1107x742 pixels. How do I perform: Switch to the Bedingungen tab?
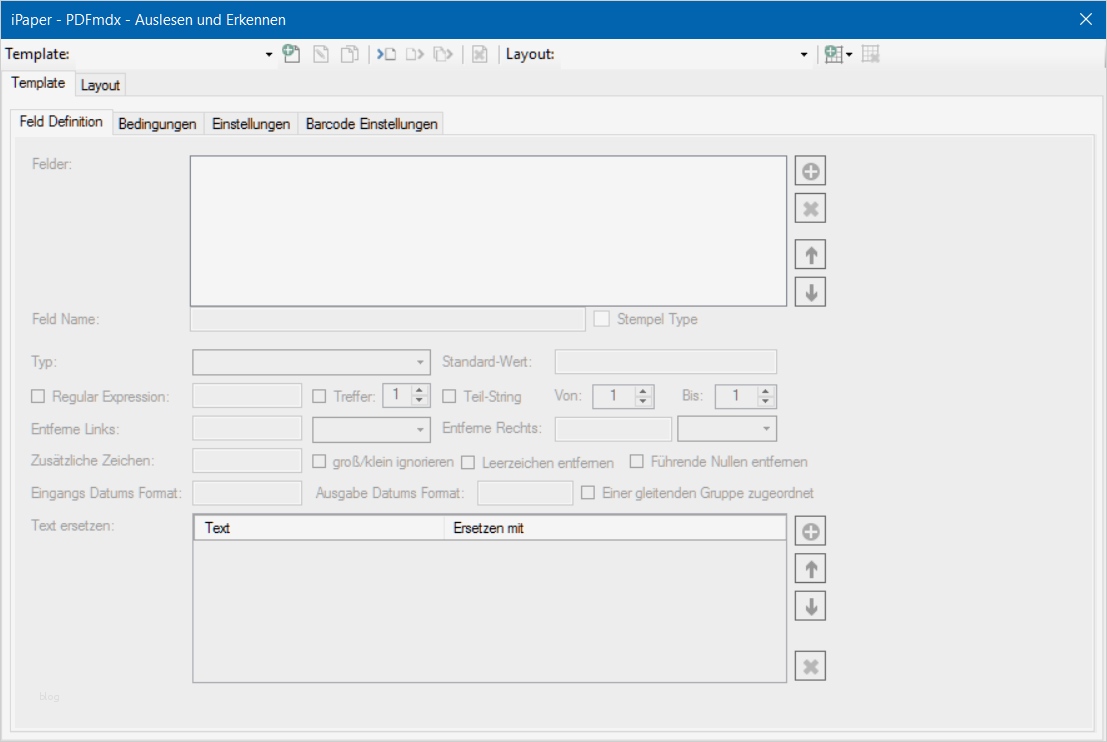click(156, 124)
